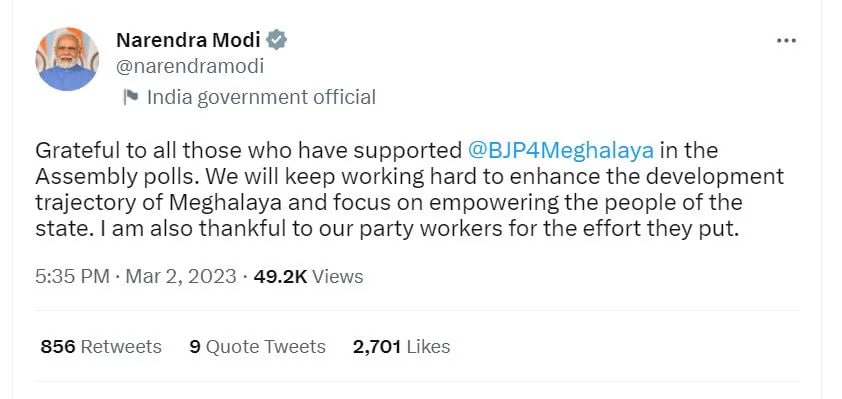Image resolution: width=842 pixels, height=399 pixels.
Task: Select the Retweets label text
Action: [x=121, y=347]
